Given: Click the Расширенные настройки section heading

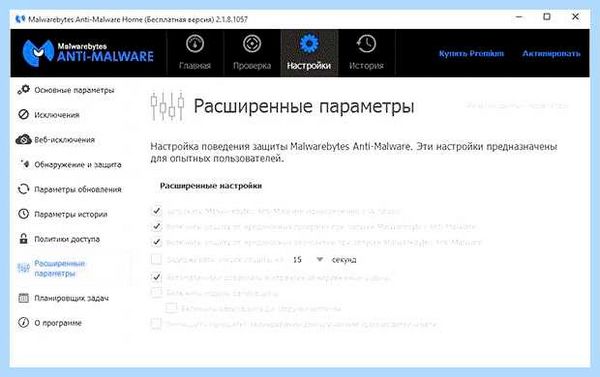Looking at the screenshot, I should [x=211, y=186].
